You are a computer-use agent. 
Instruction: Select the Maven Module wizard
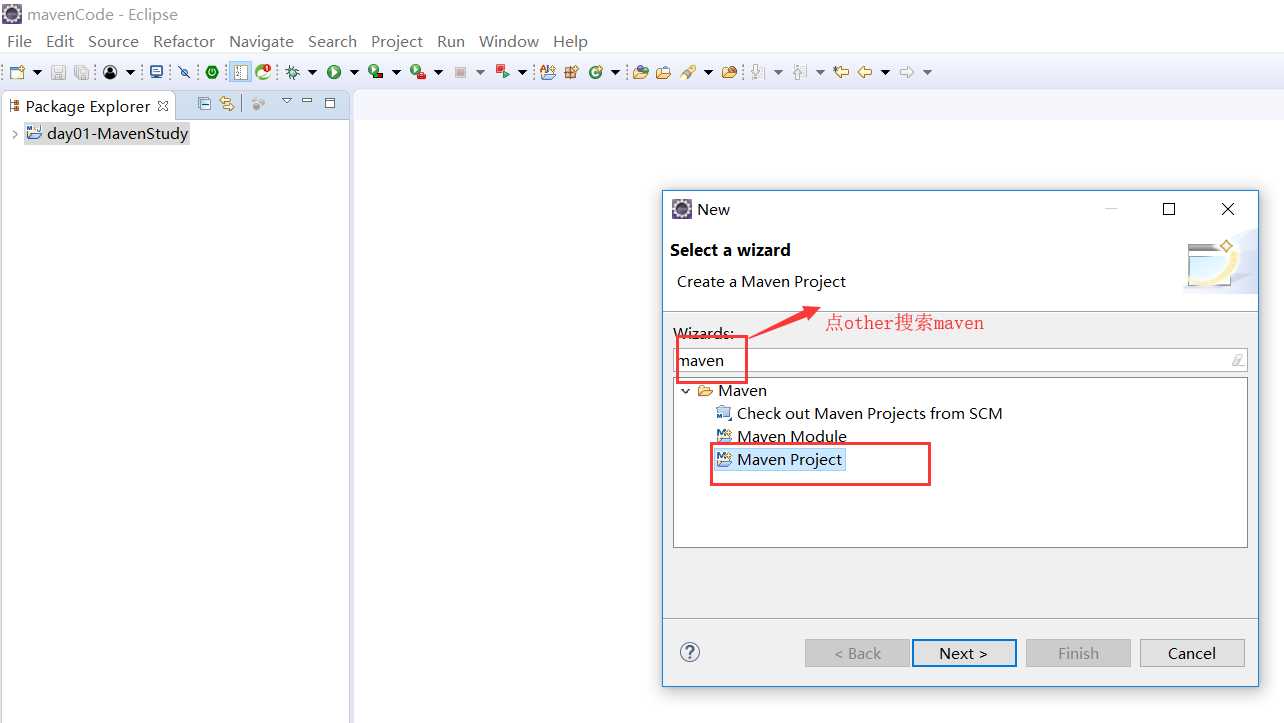pyautogui.click(x=781, y=436)
